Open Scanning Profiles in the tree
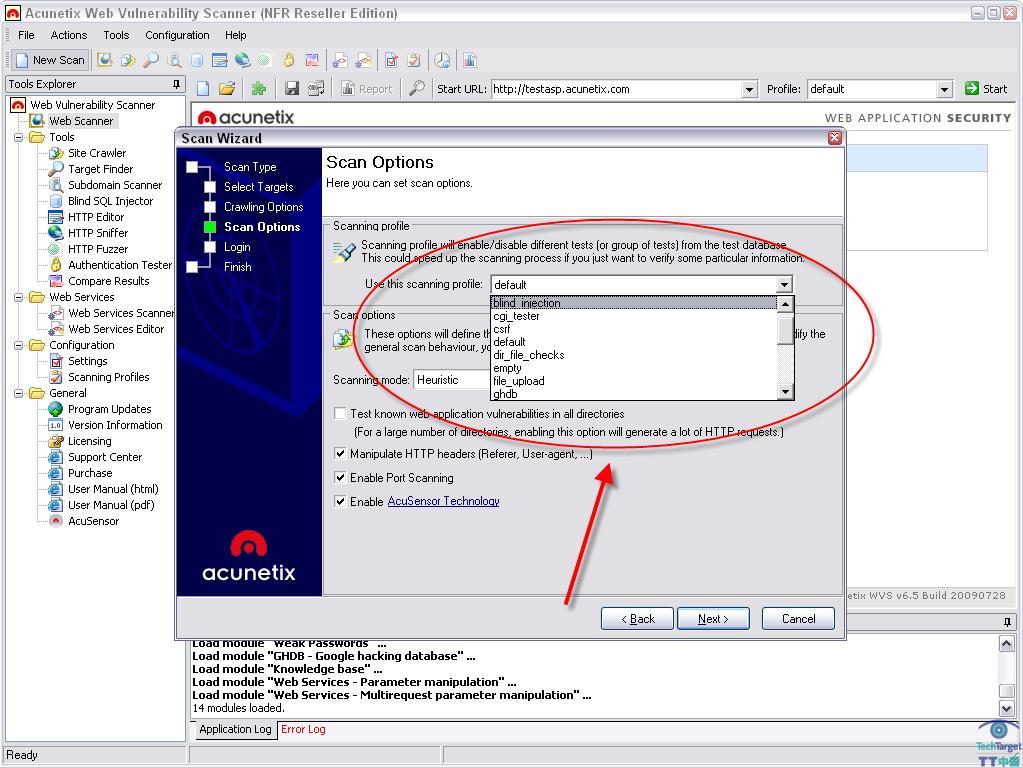Image resolution: width=1023 pixels, height=768 pixels. [108, 376]
